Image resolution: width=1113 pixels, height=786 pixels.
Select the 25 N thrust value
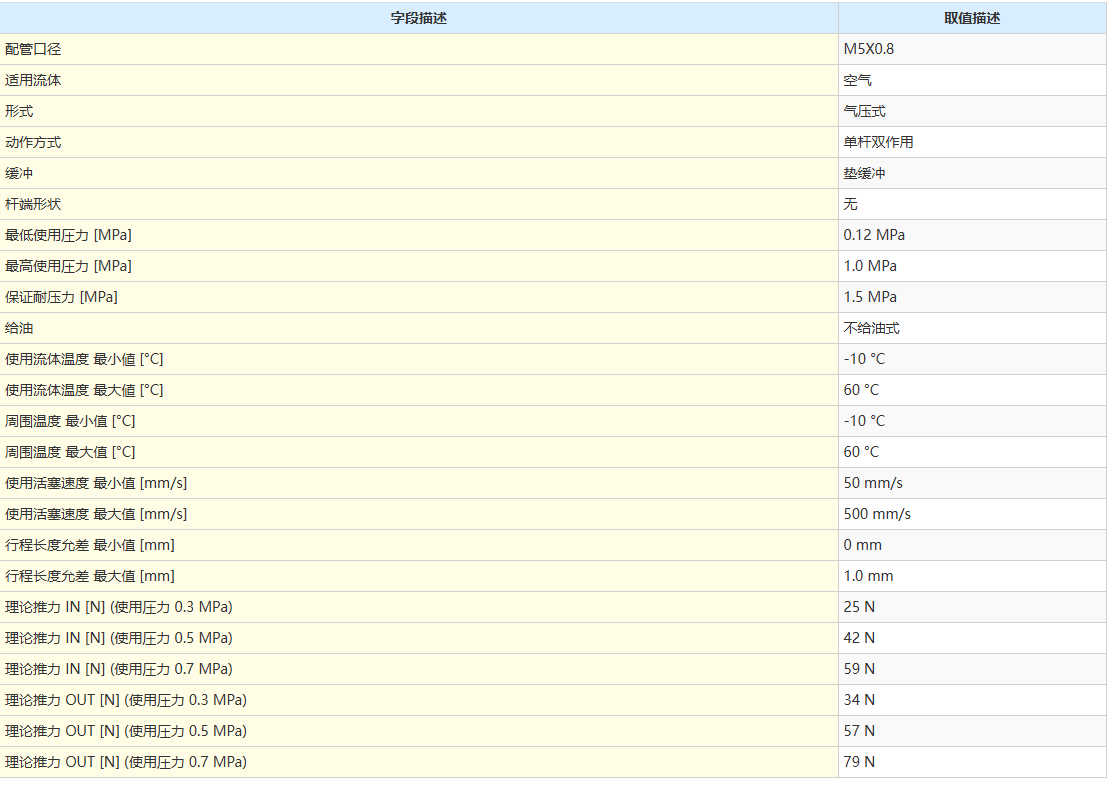coord(859,607)
